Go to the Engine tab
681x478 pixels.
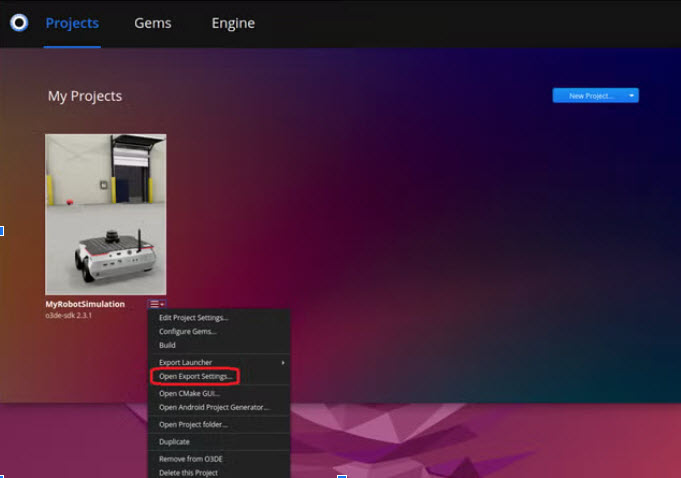pos(233,23)
